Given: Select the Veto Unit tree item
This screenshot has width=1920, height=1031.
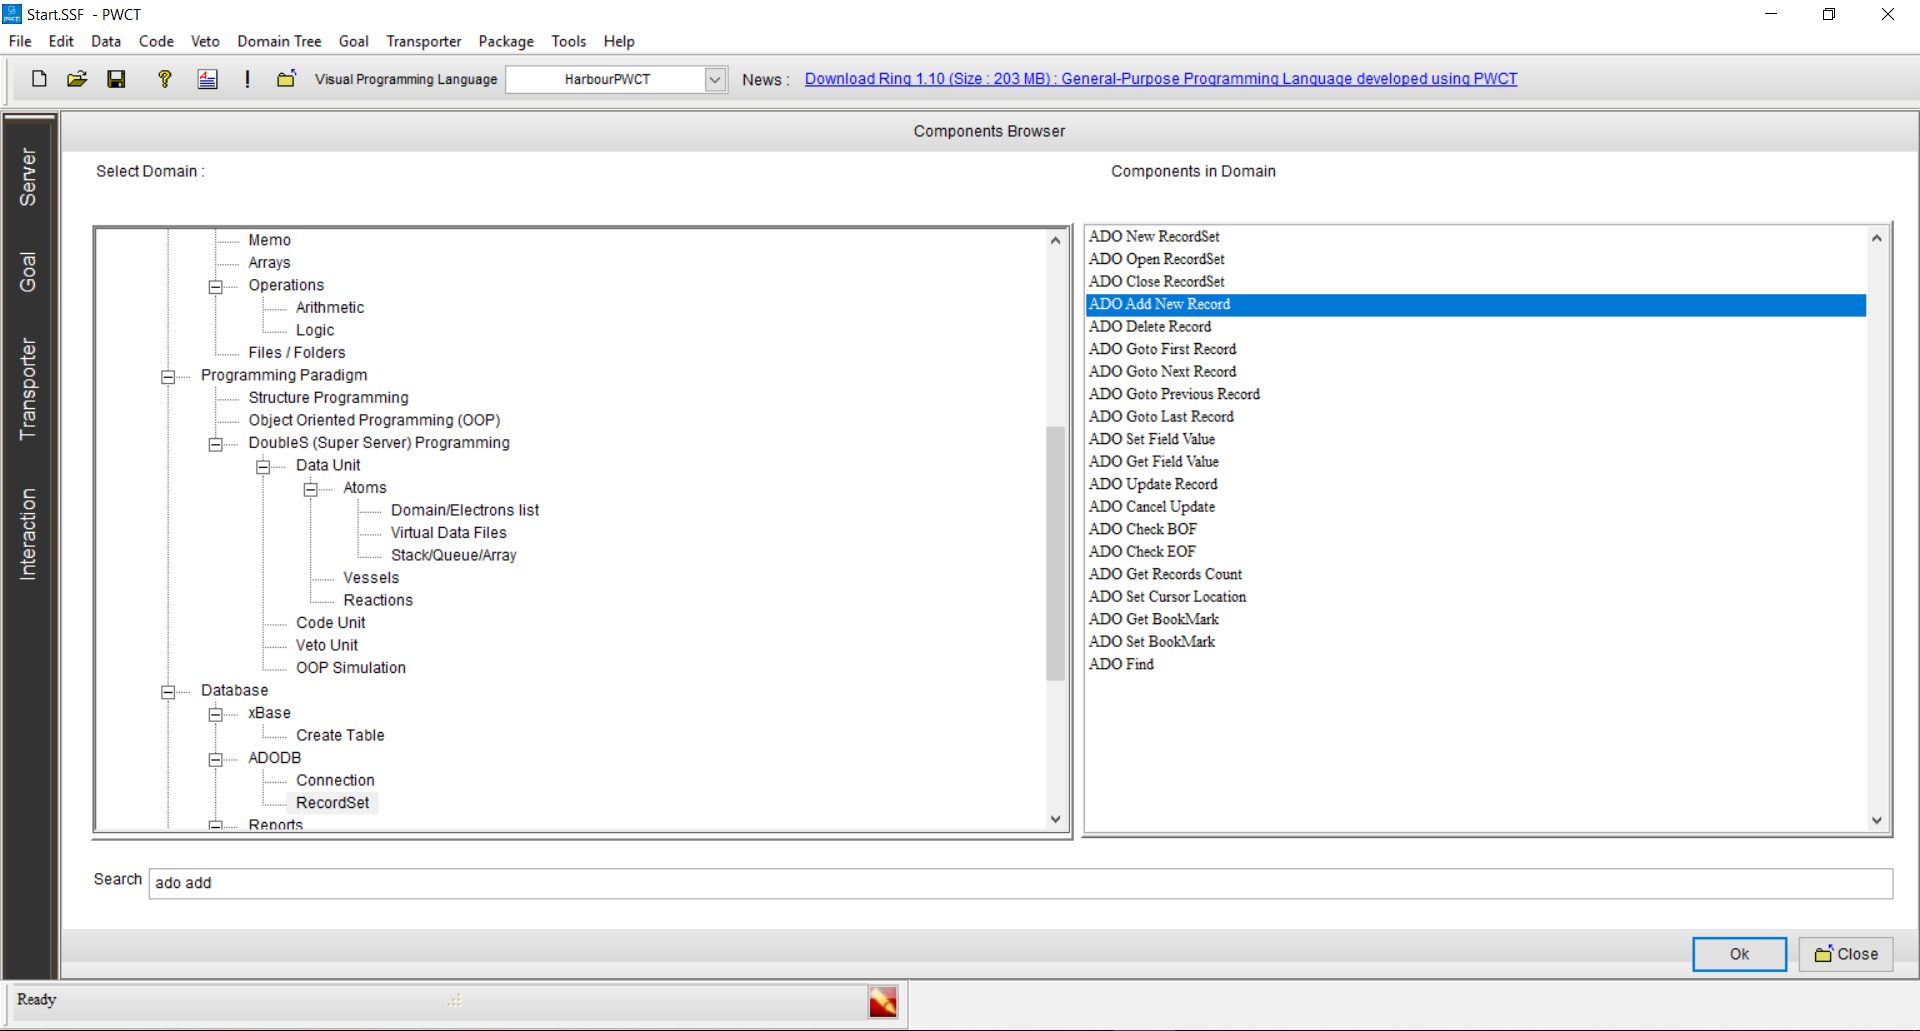Looking at the screenshot, I should pyautogui.click(x=327, y=645).
